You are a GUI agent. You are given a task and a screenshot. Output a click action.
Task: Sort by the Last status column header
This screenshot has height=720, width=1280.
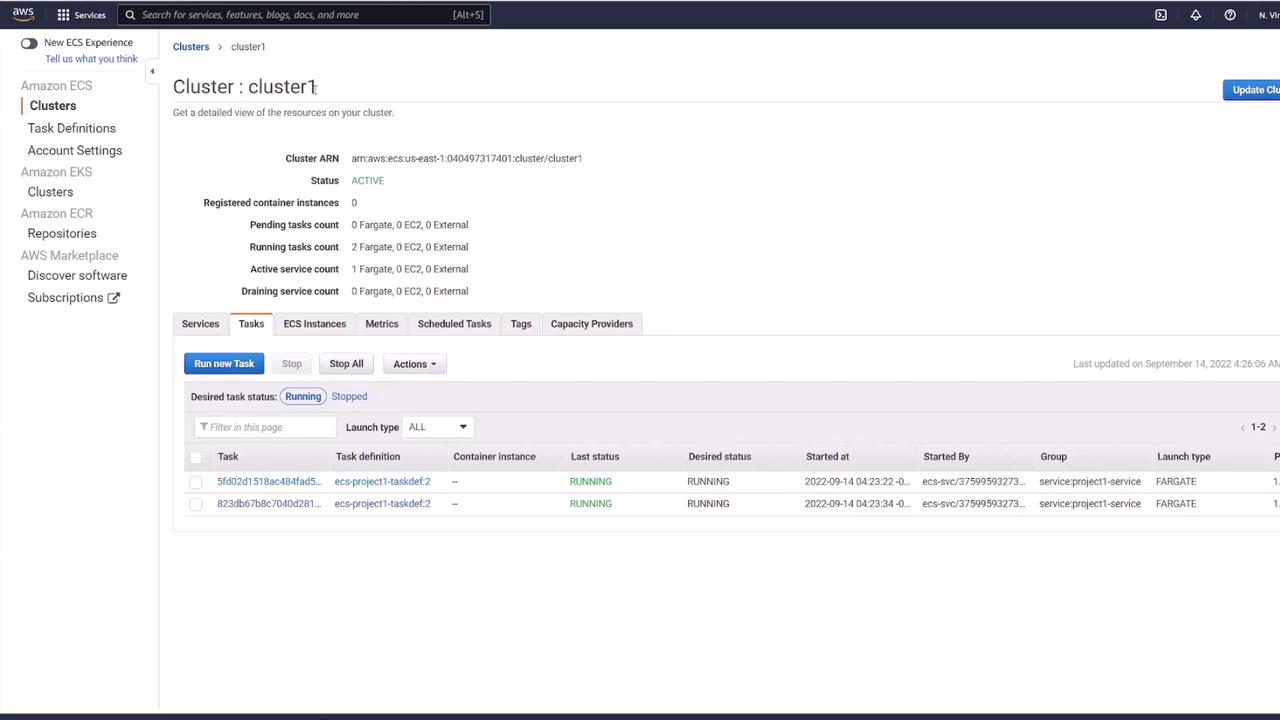(x=595, y=457)
